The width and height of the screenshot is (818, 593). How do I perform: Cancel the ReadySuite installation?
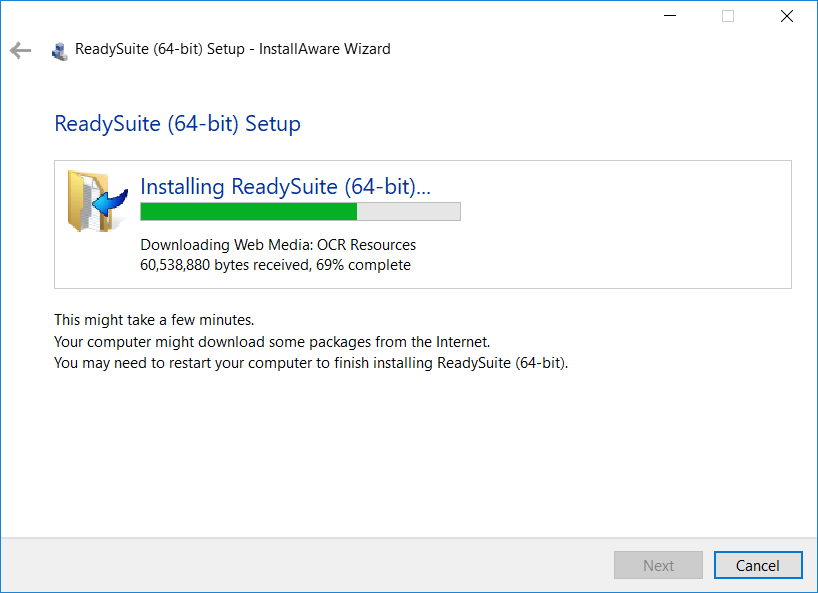[757, 565]
